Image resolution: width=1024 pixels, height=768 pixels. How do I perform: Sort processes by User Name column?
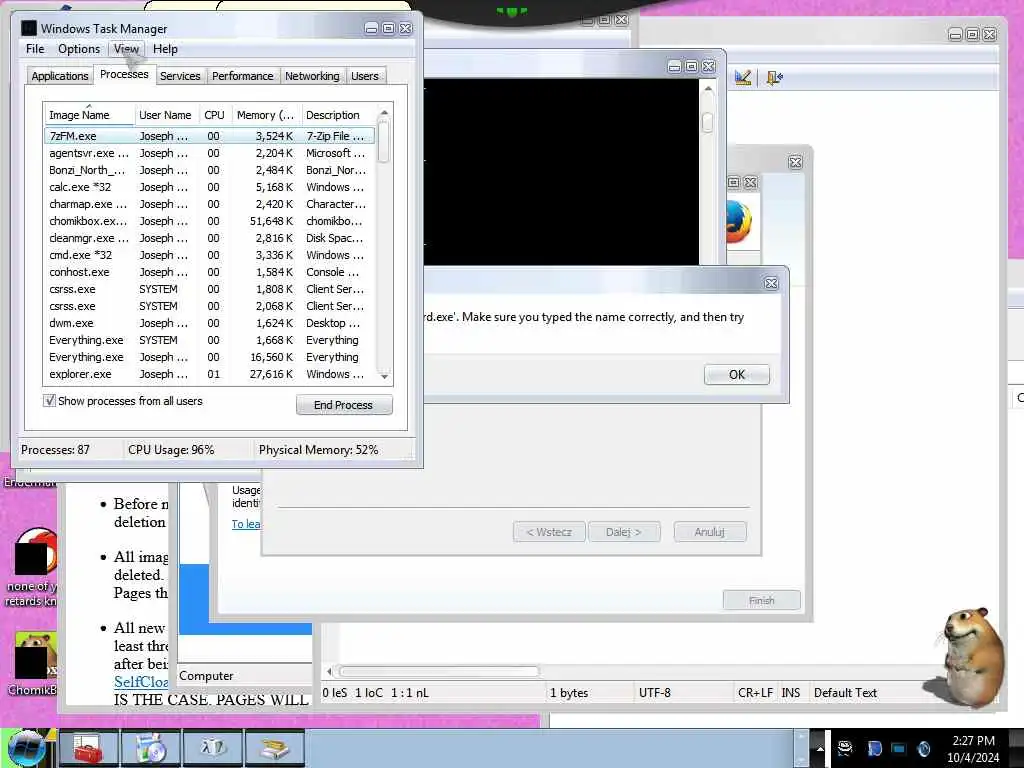coord(167,115)
